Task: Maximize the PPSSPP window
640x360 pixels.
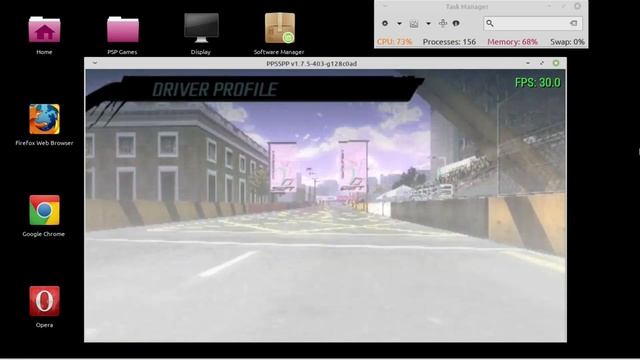Action: pyautogui.click(x=542, y=63)
